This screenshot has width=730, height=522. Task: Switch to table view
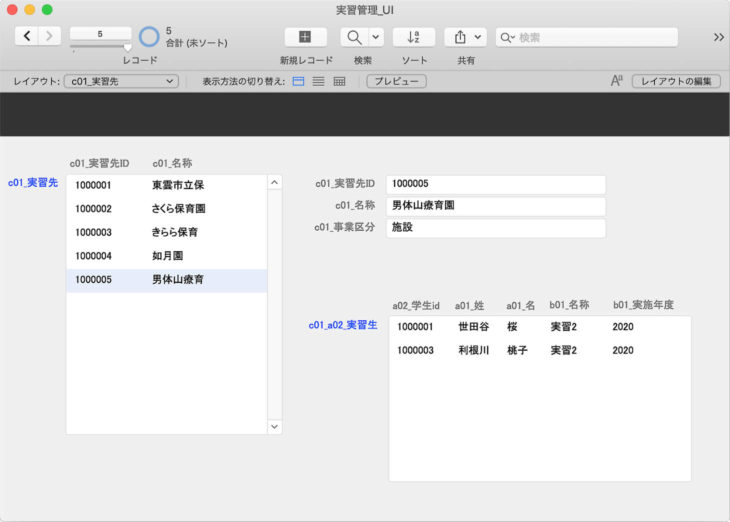339,81
